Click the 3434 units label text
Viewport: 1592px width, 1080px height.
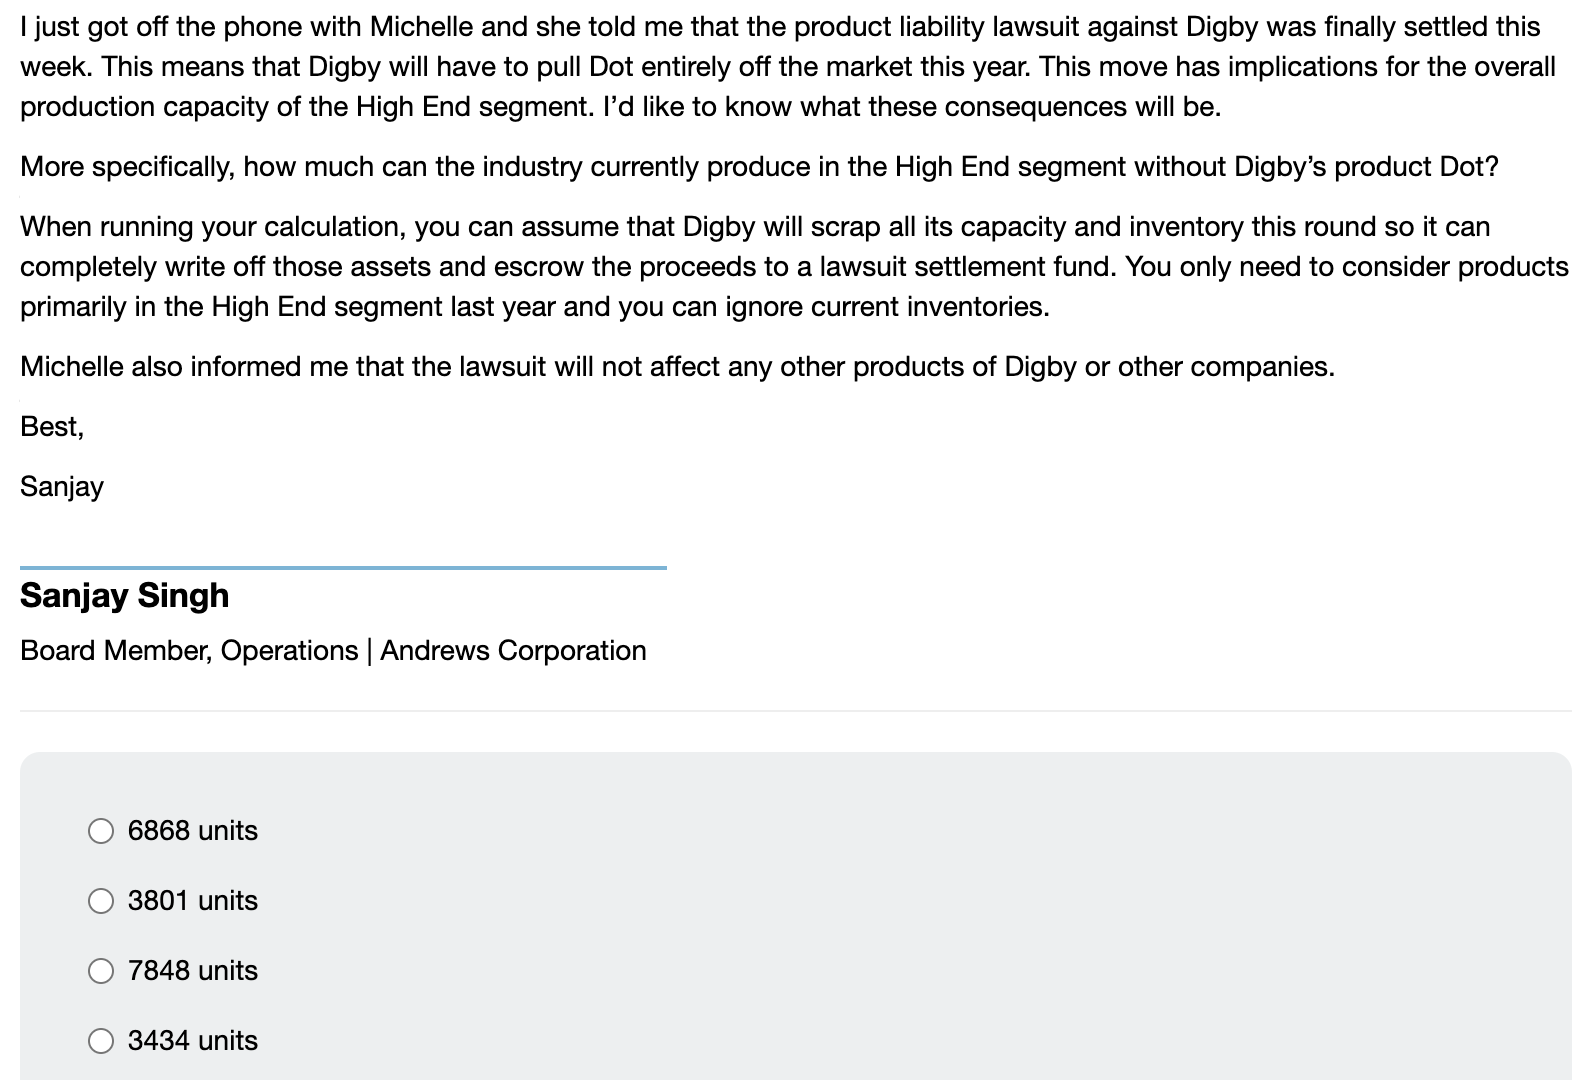[193, 1040]
